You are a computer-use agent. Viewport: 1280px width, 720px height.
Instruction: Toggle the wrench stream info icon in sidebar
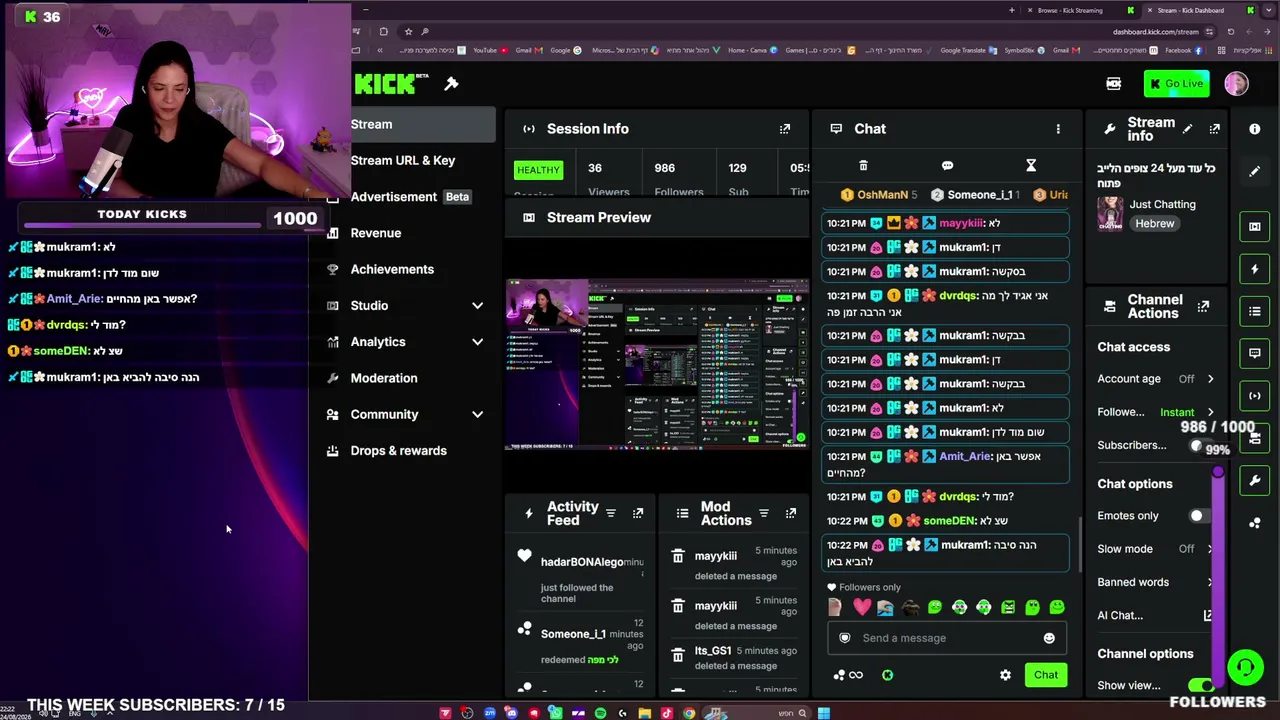[1255, 481]
